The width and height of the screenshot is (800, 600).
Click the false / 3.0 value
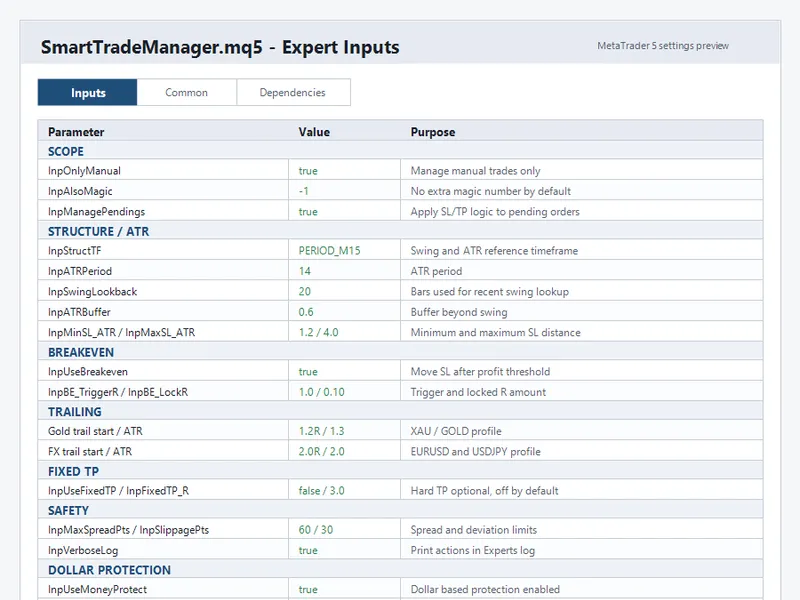click(321, 491)
